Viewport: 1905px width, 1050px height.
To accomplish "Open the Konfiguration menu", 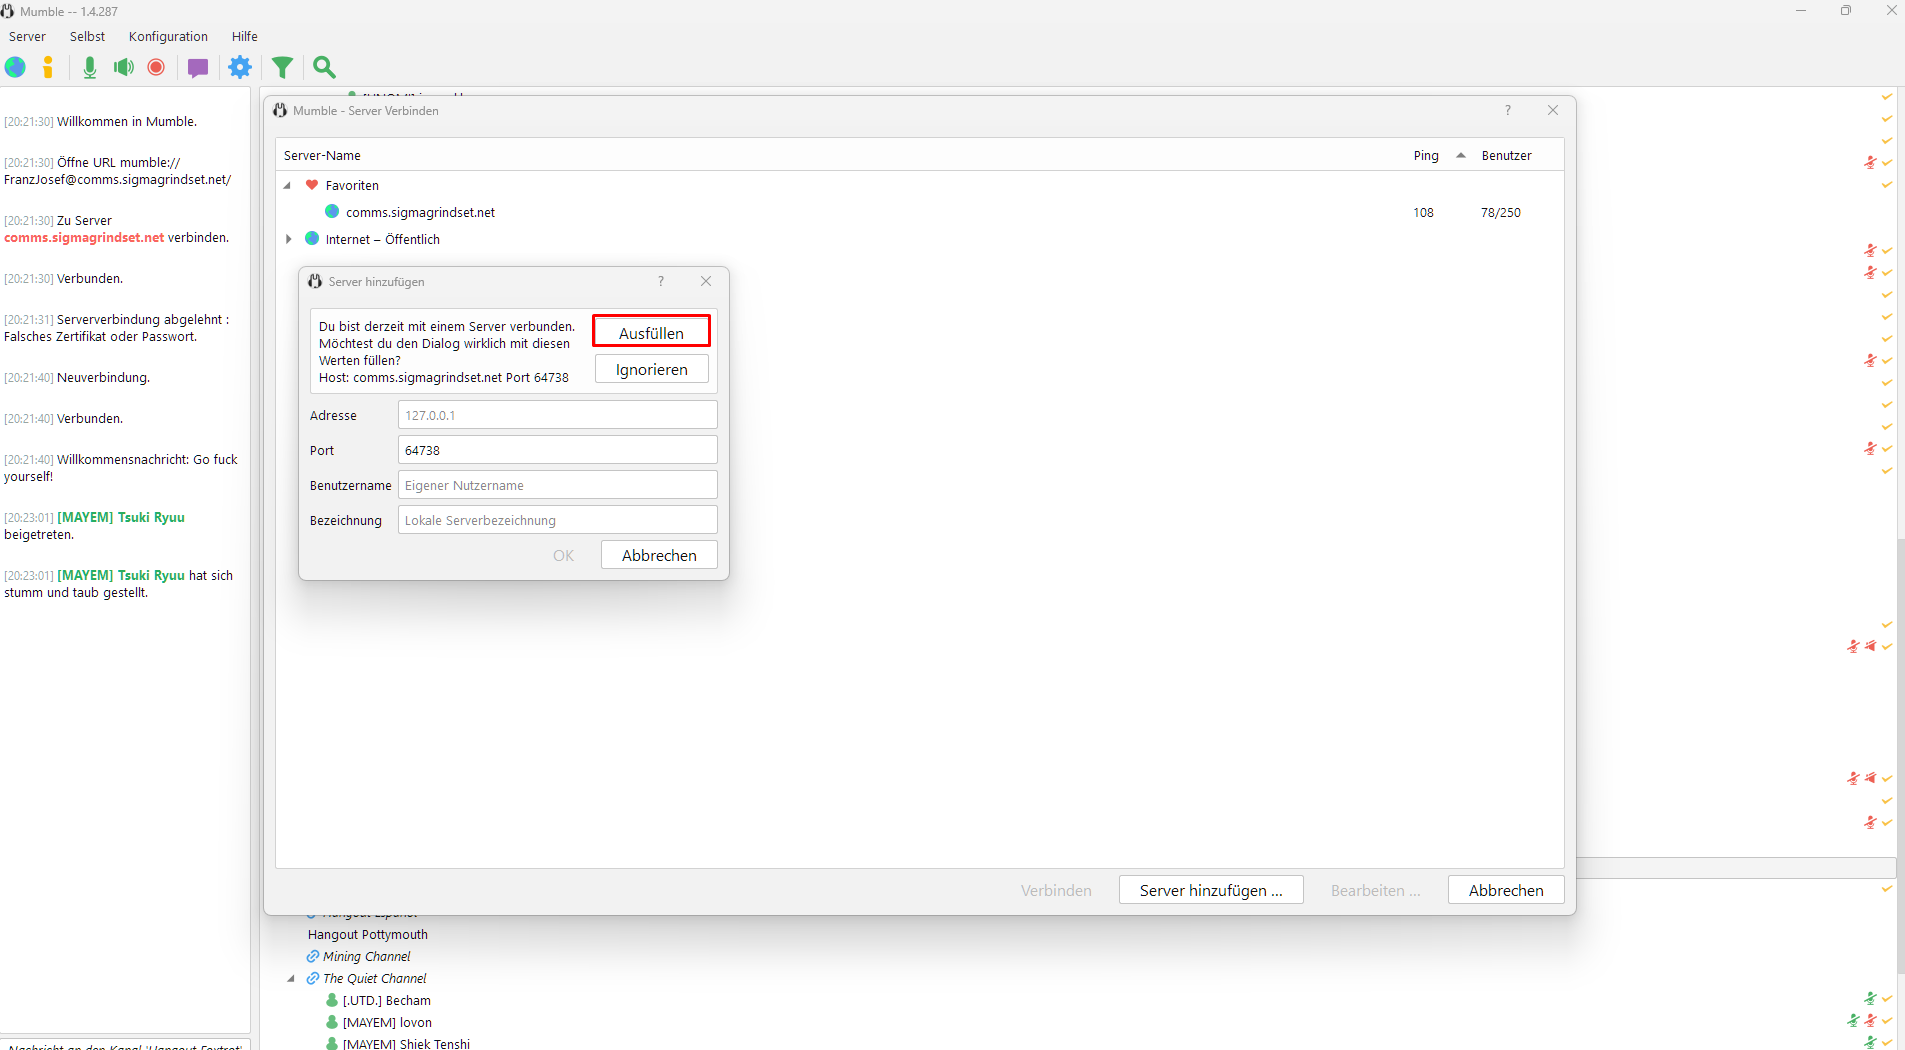I will click(x=168, y=36).
